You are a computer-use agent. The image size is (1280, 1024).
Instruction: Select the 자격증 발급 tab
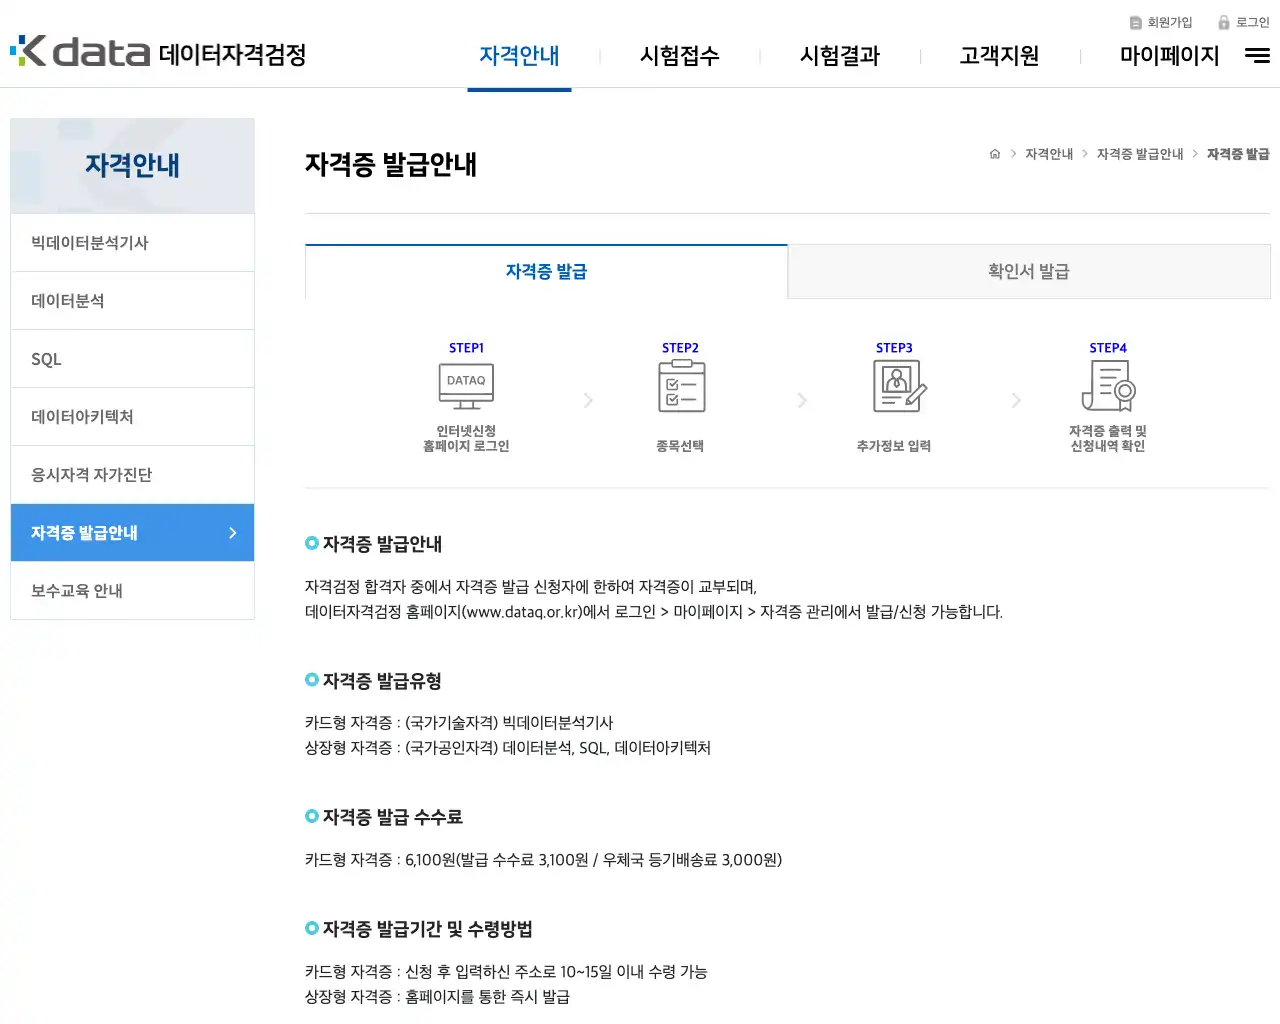click(546, 271)
